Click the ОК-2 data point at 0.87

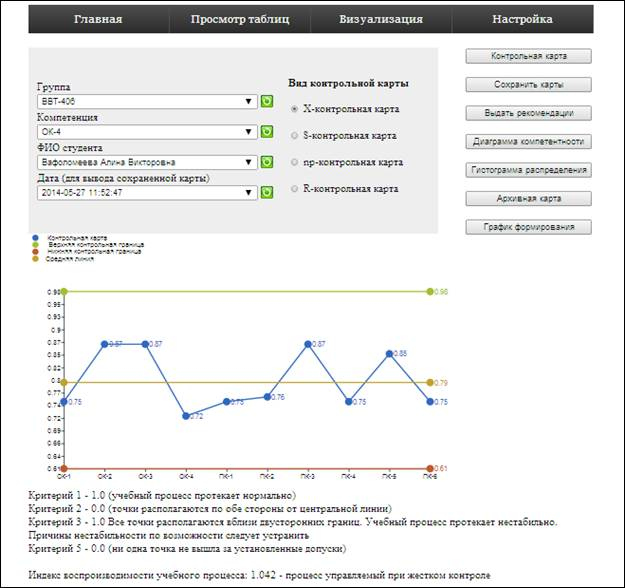[104, 344]
